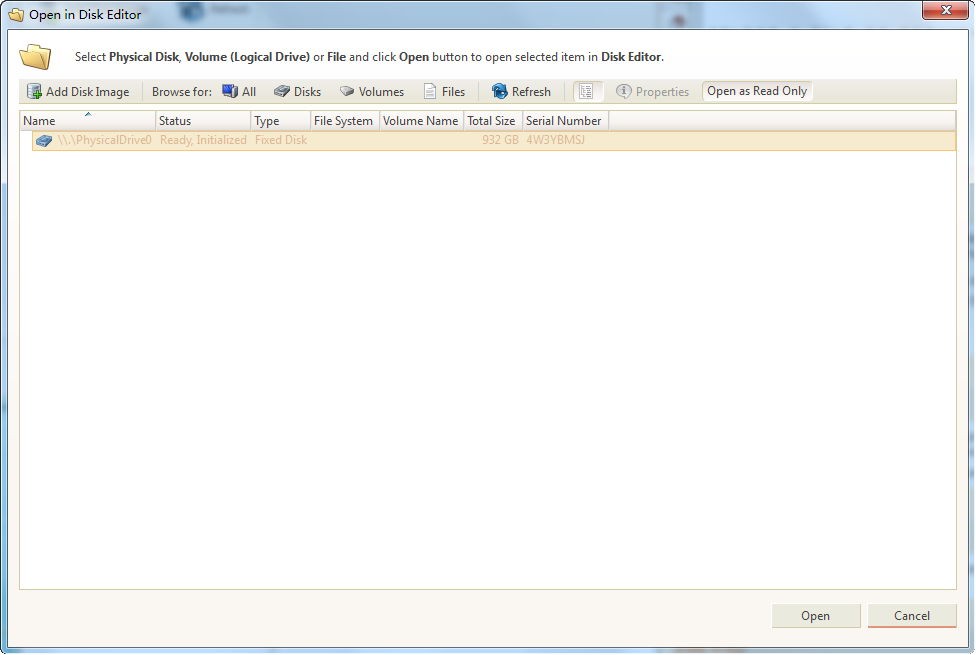
Task: Show only Volumes in the list
Action: pyautogui.click(x=371, y=91)
